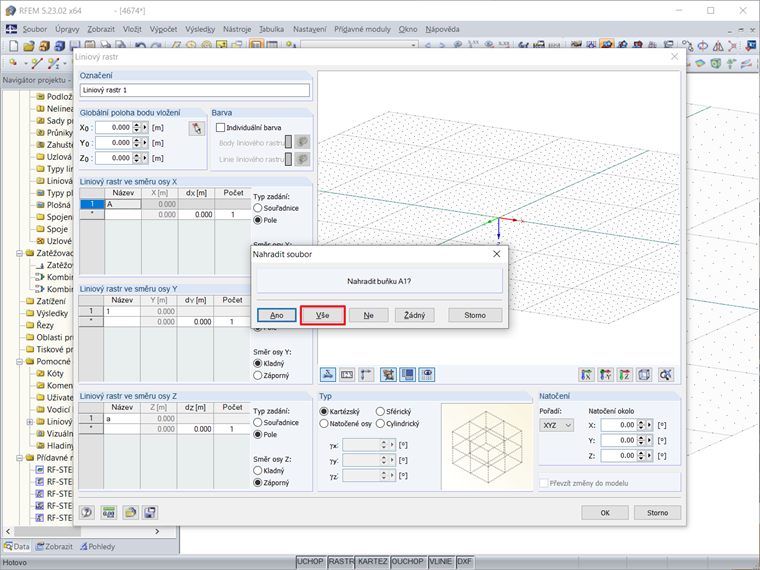This screenshot has height=570, width=760.
Task: Set preview to view in Z direction
Action: pyautogui.click(x=625, y=374)
